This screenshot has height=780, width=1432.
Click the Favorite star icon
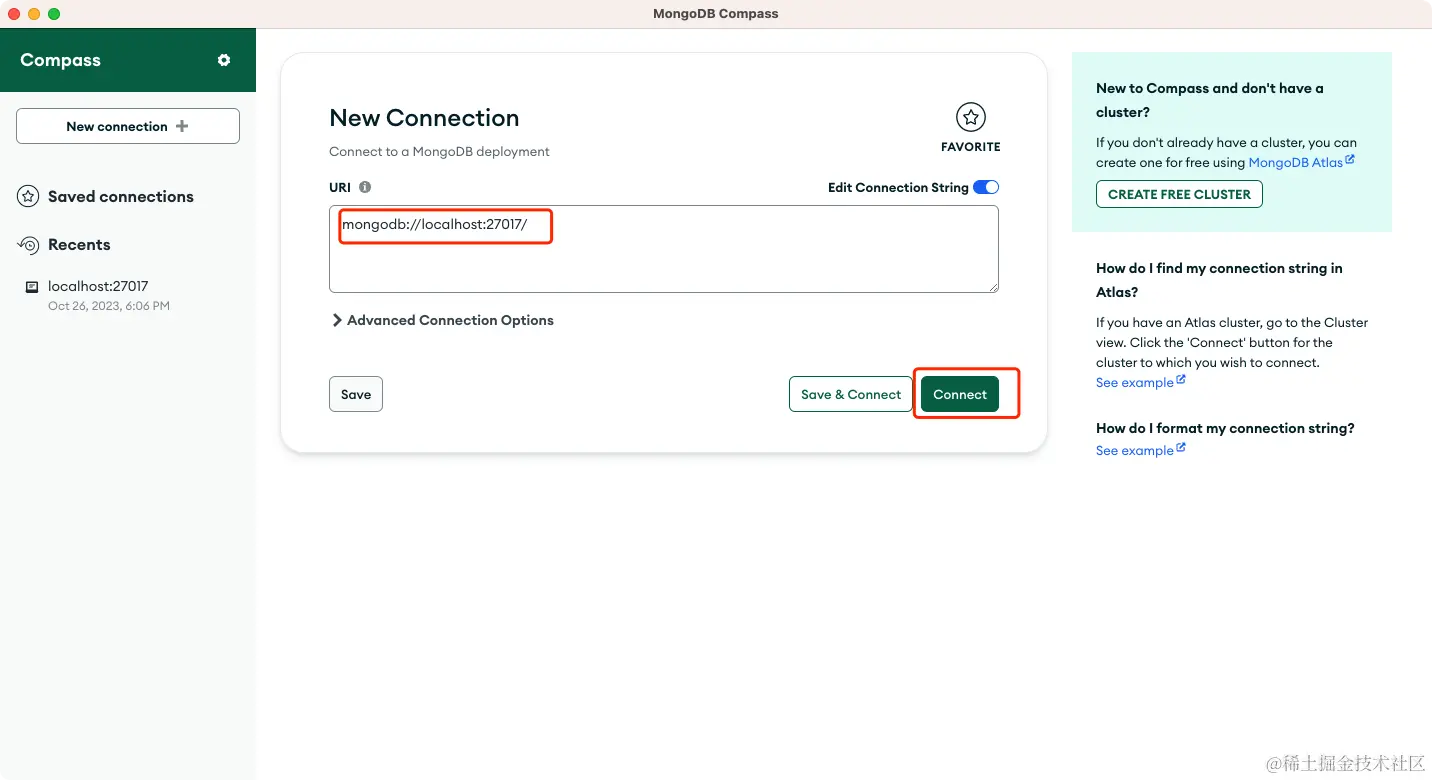click(x=970, y=118)
